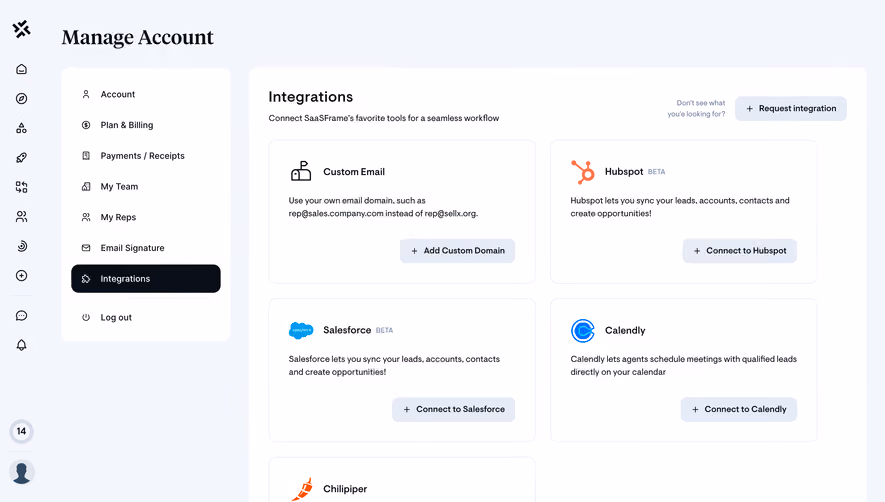Click the Salesforce card description text
This screenshot has width=885, height=502.
(394, 365)
